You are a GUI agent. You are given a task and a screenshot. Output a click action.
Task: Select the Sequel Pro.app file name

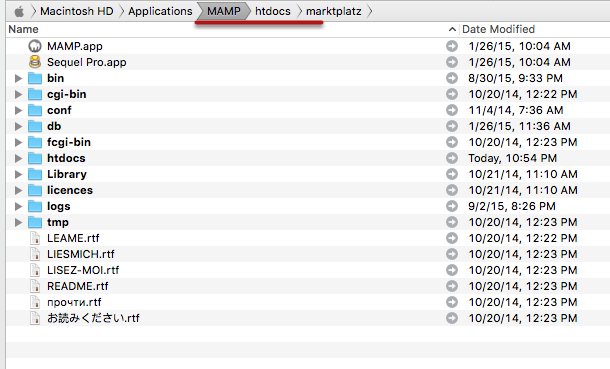click(86, 62)
